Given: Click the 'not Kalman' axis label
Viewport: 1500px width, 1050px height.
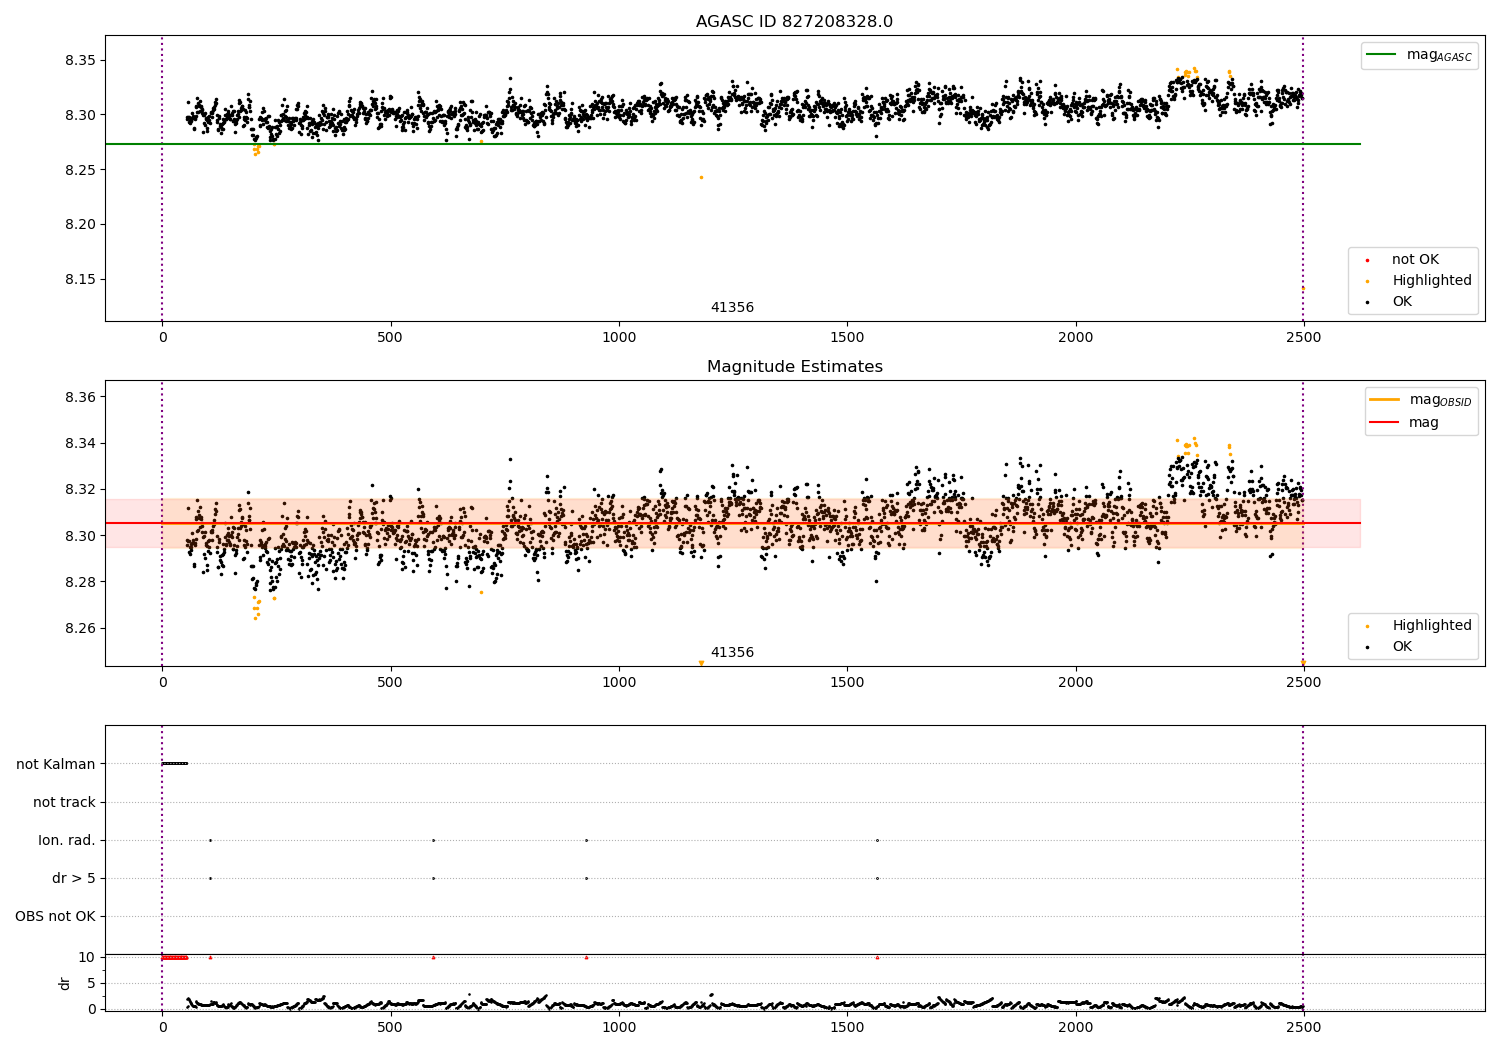Looking at the screenshot, I should click(56, 764).
